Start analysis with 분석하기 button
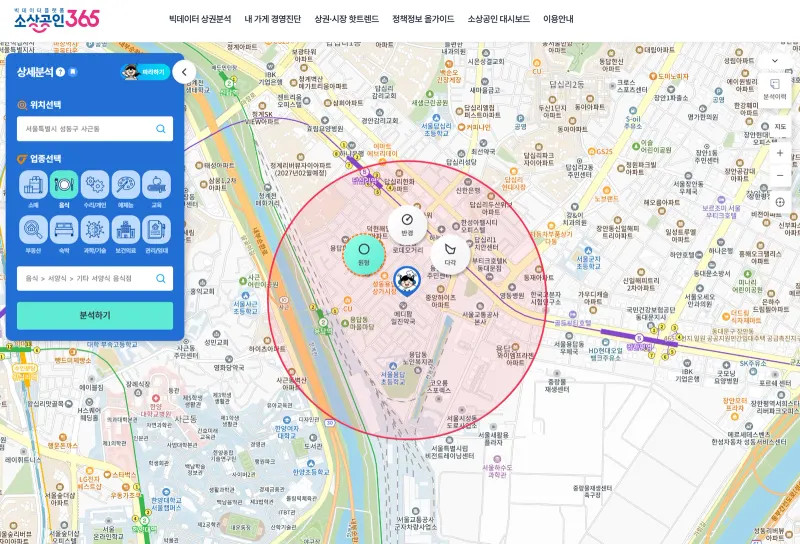This screenshot has height=544, width=800. coord(95,315)
